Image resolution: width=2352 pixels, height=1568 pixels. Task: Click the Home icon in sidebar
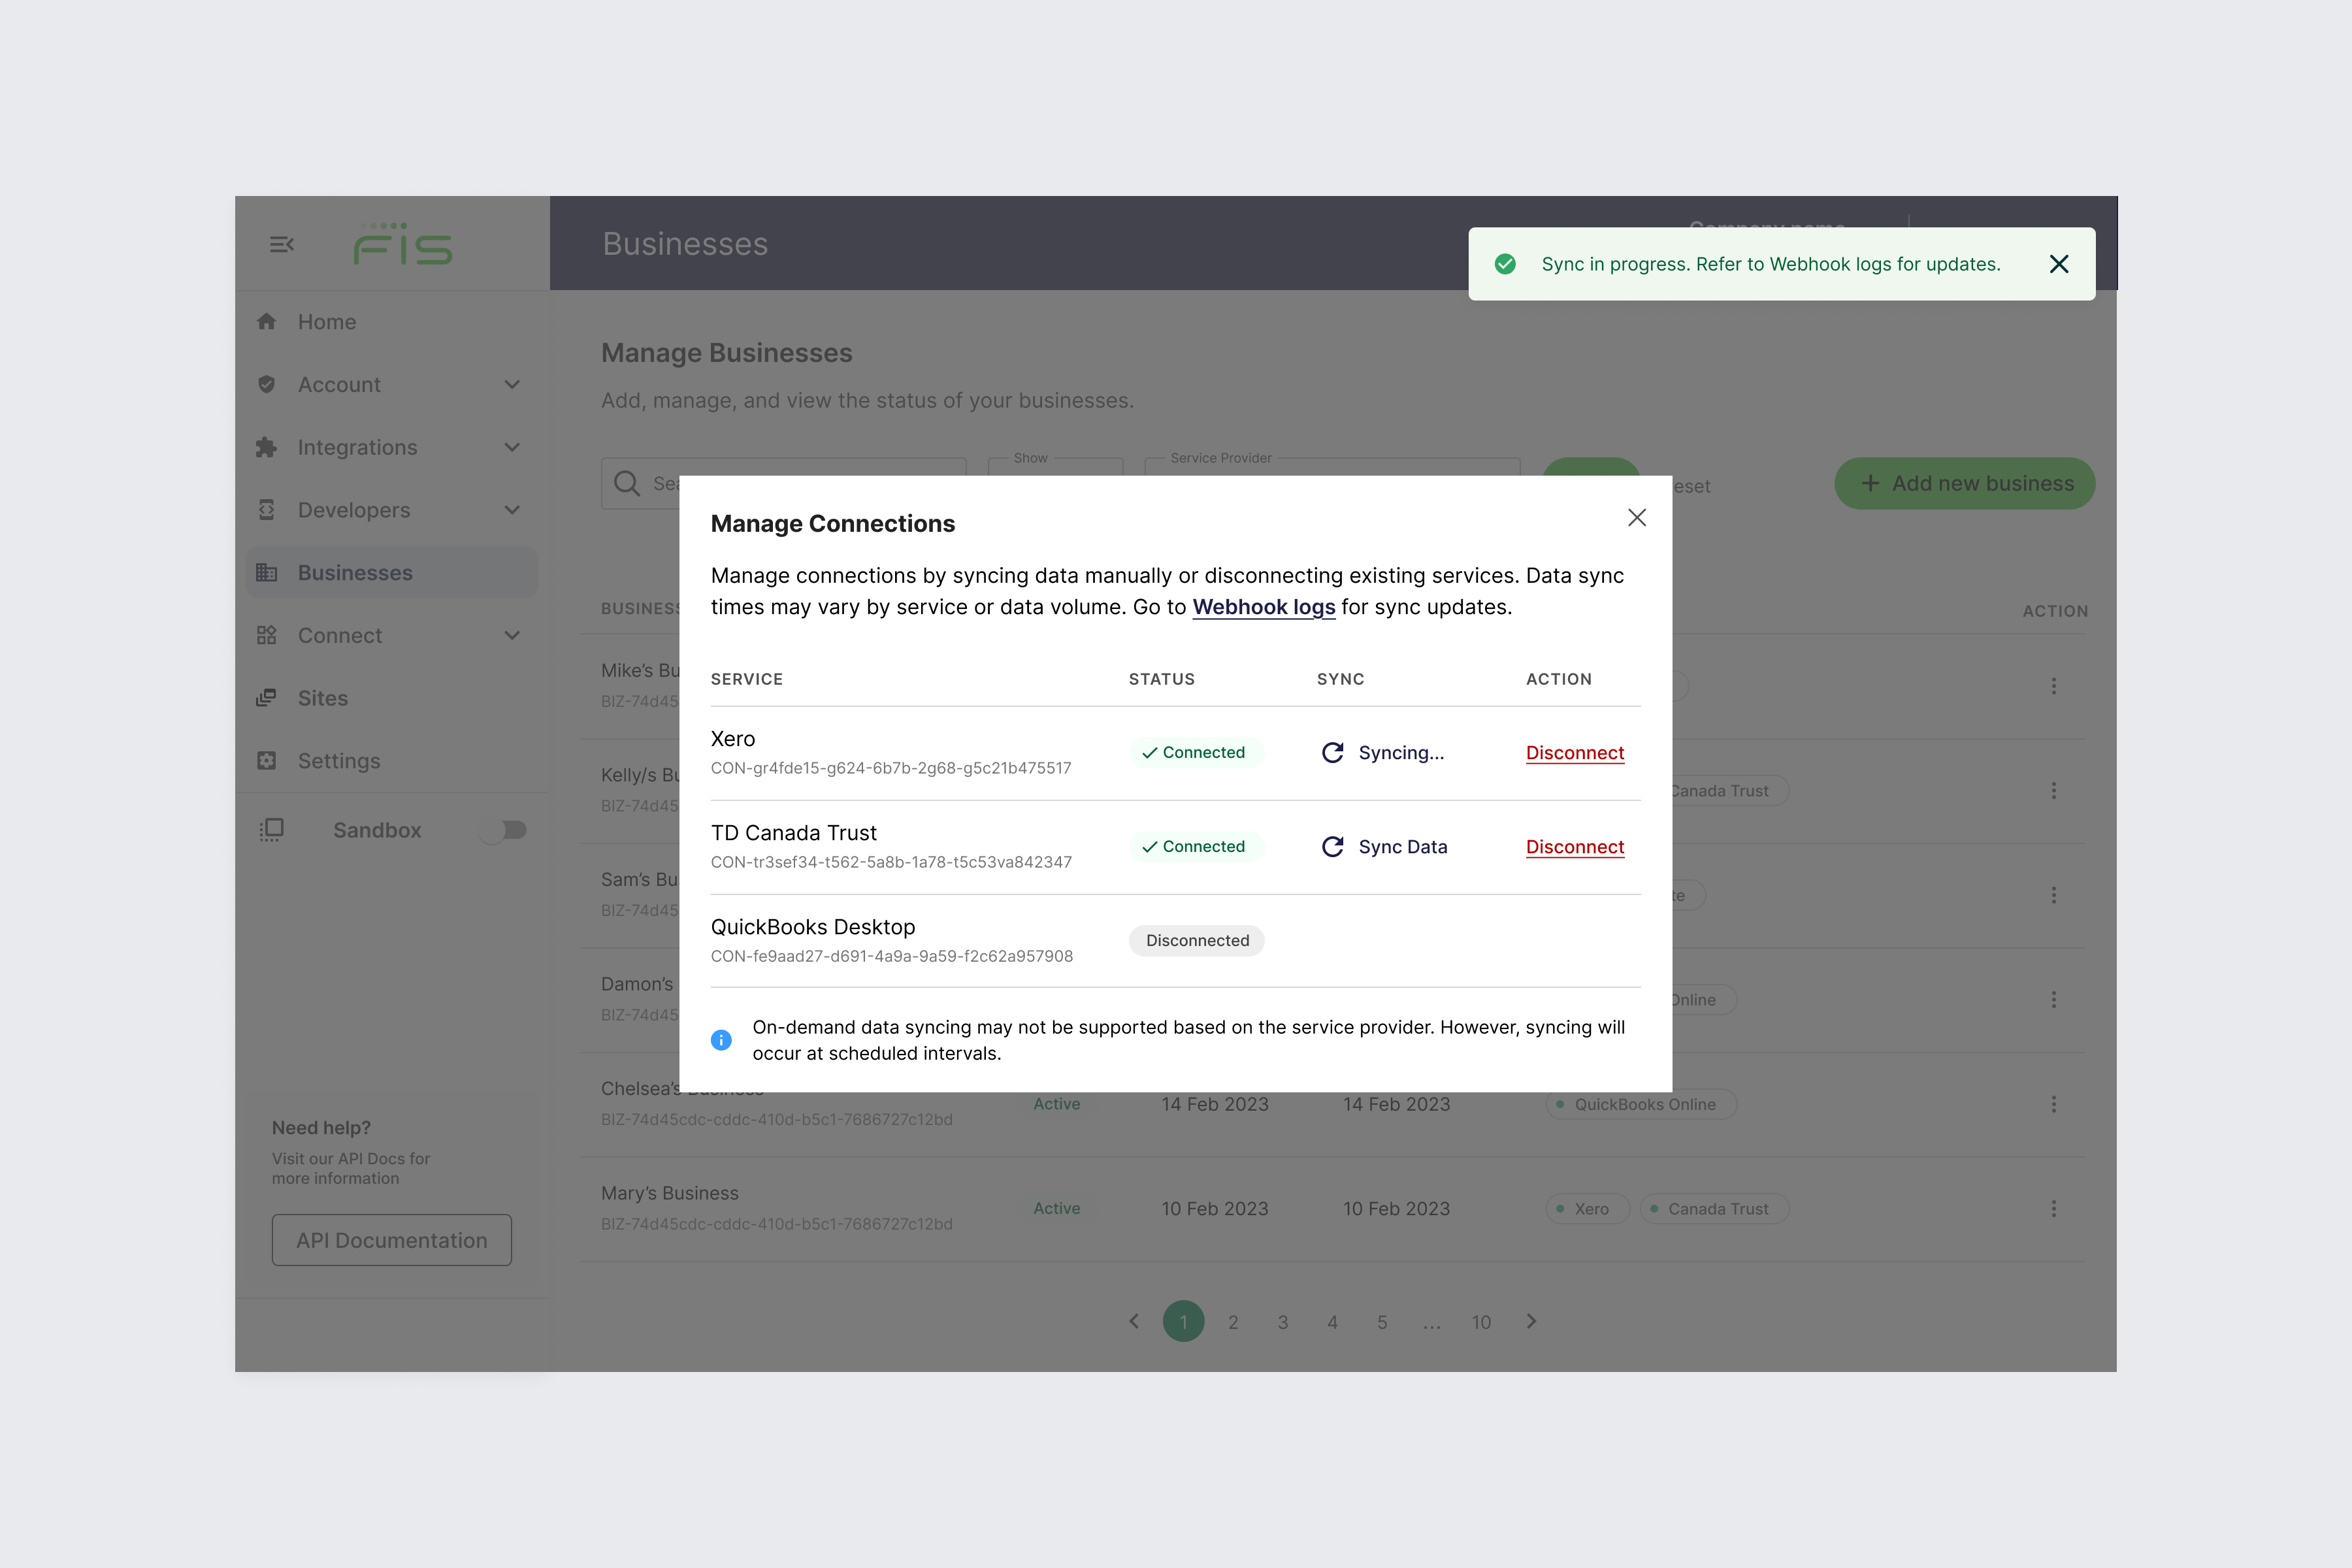(266, 322)
